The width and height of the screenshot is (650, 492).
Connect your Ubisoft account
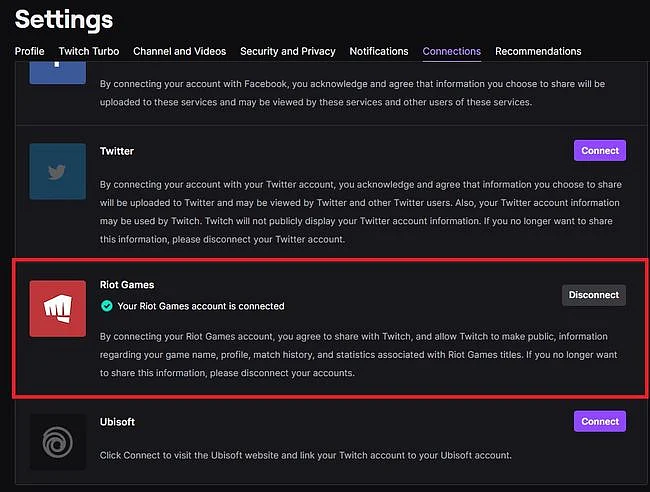tap(599, 421)
